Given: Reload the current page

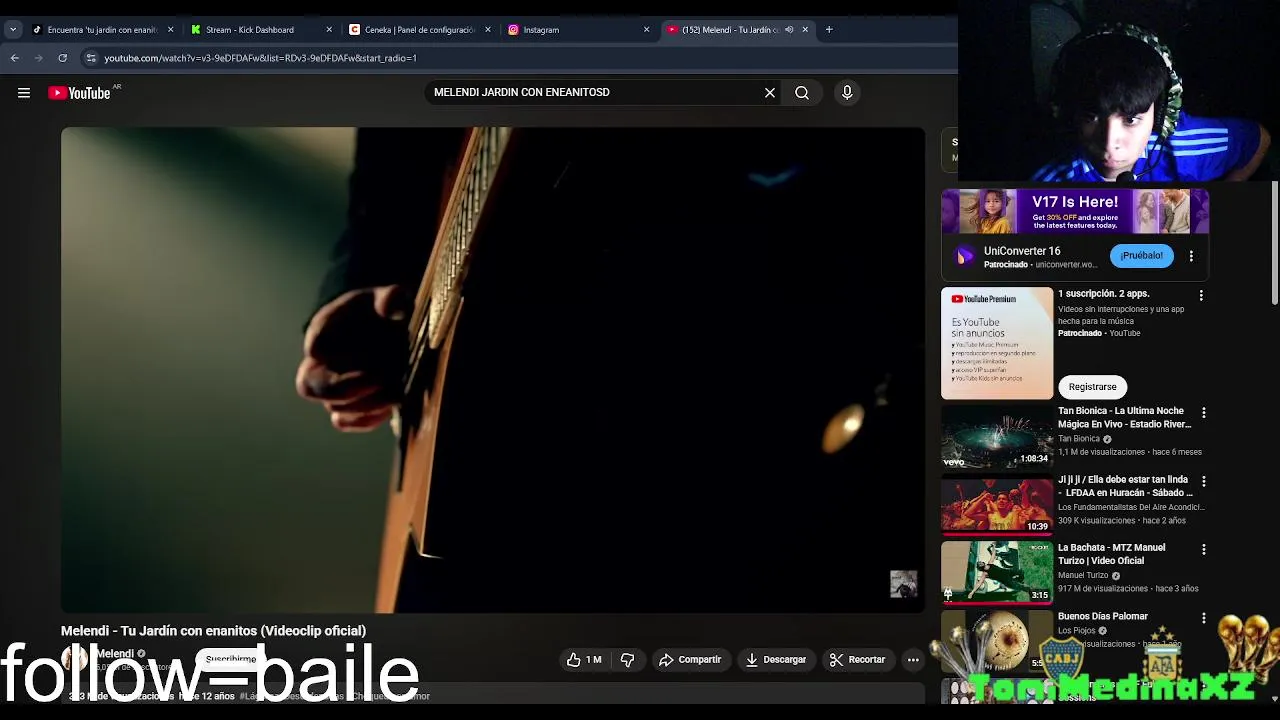Looking at the screenshot, I should (63, 58).
